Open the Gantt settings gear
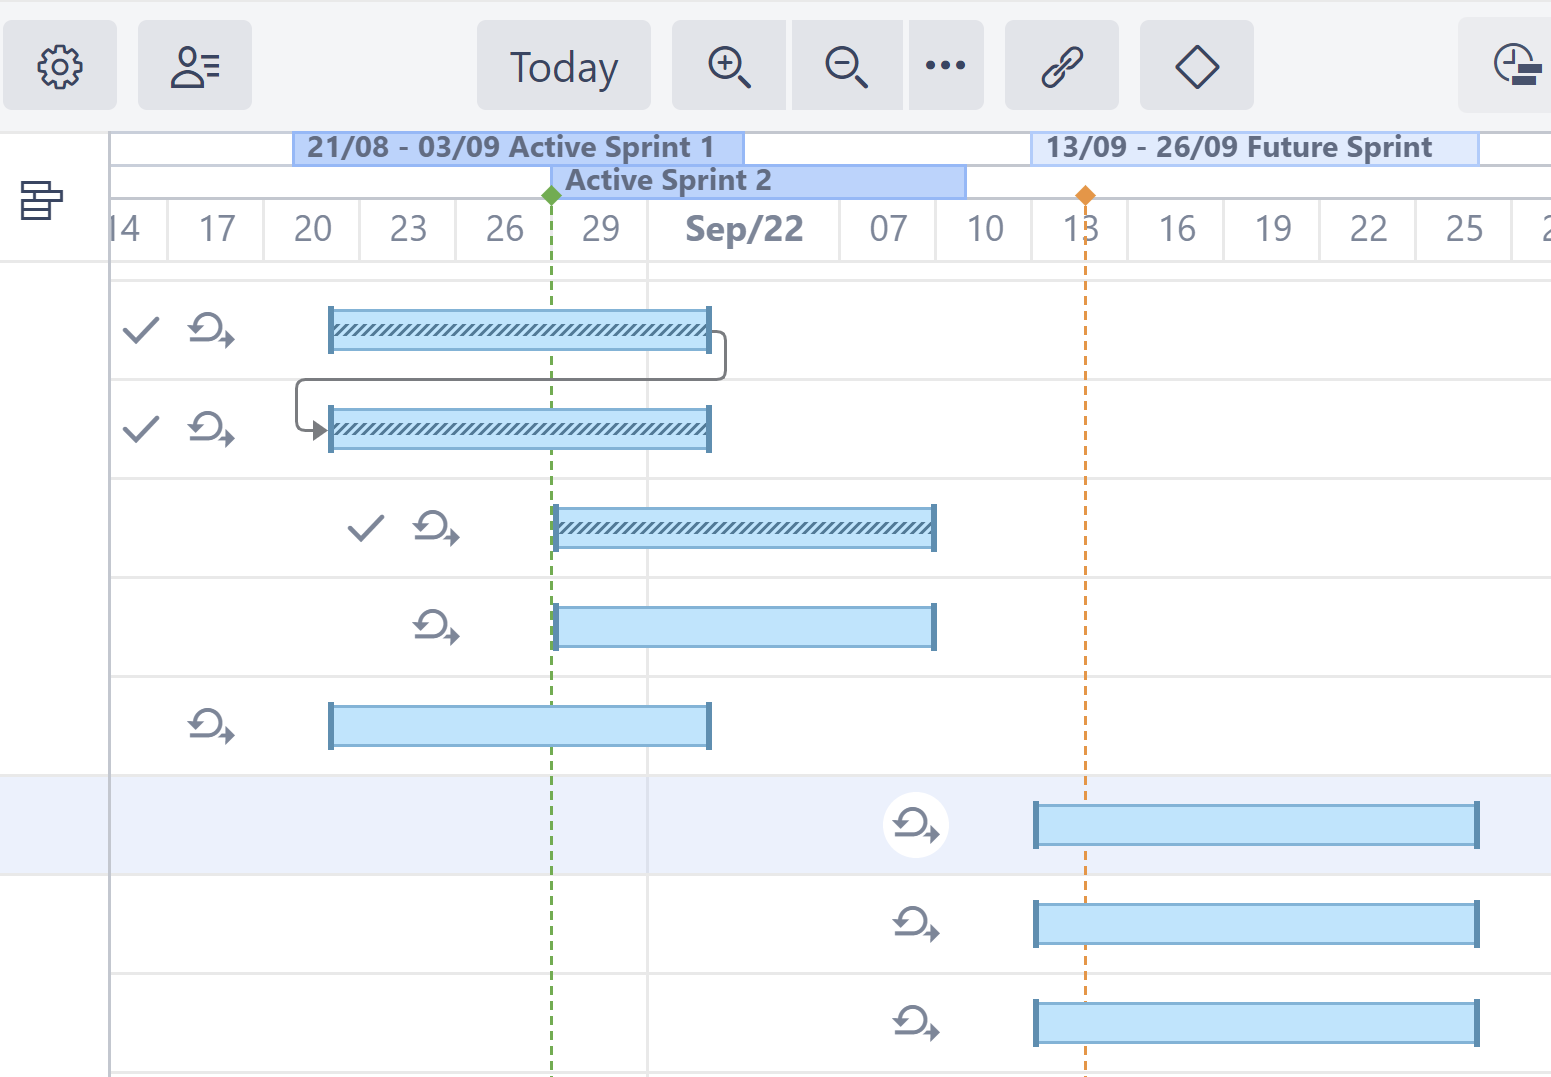 60,67
